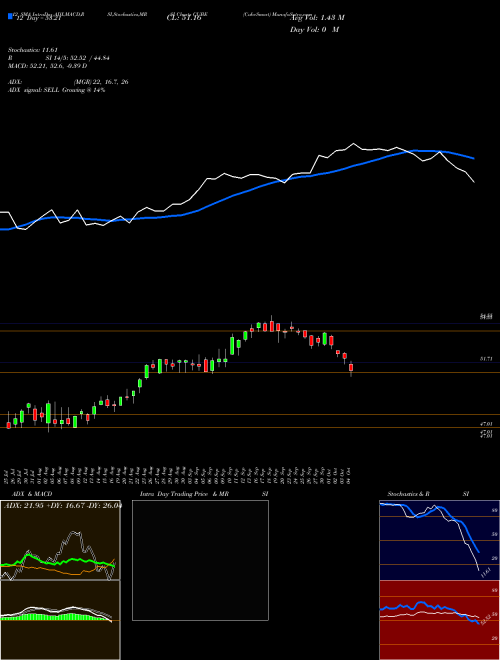
Task: Click the 'Day Vol: 0 M' label
Action: [x=314, y=30]
